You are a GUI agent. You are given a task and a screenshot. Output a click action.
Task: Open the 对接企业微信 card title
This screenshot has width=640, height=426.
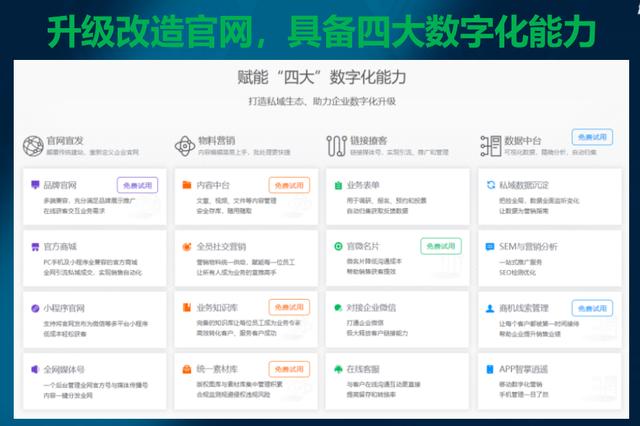[x=373, y=308]
